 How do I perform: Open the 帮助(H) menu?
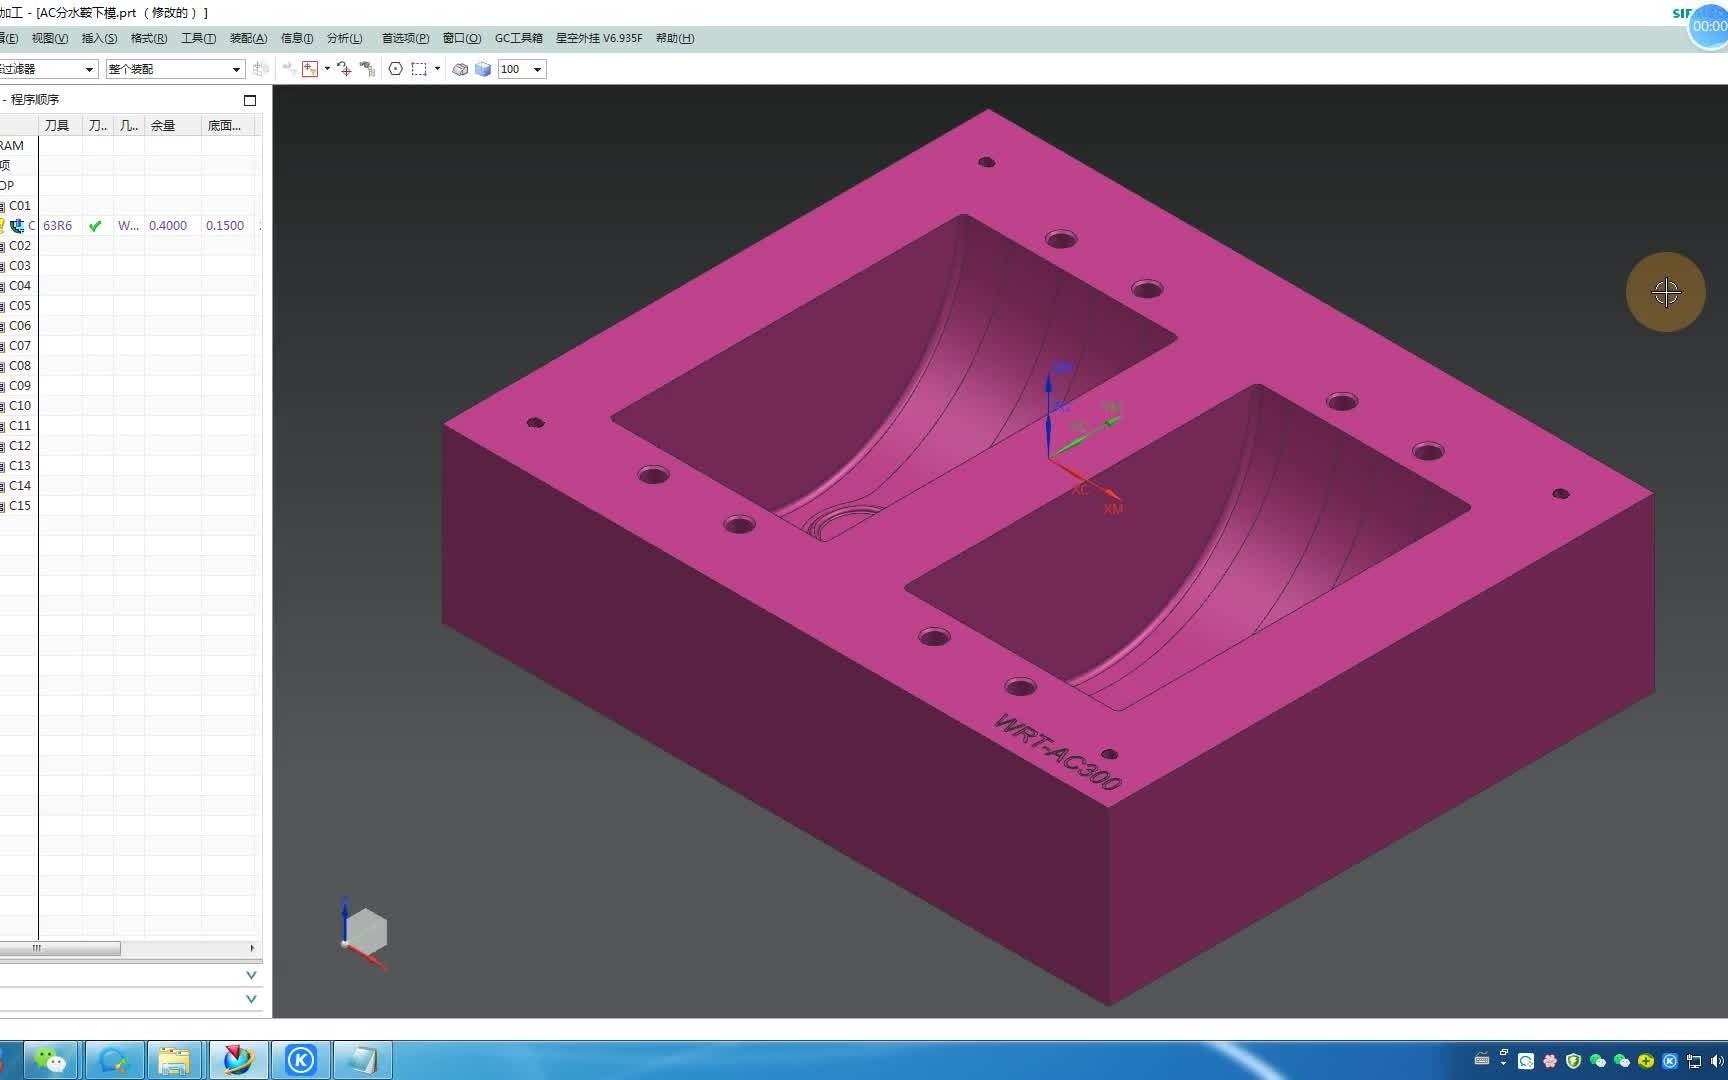pos(675,38)
